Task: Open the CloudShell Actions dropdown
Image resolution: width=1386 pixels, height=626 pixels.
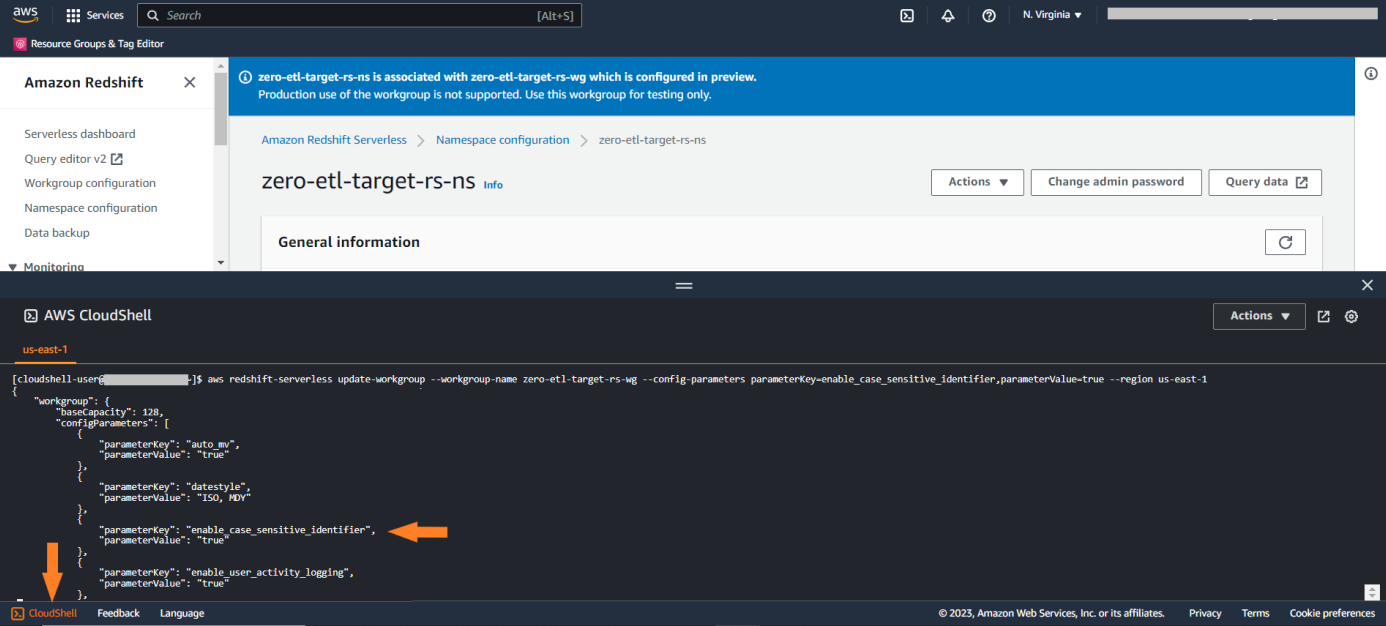Action: pos(1259,316)
